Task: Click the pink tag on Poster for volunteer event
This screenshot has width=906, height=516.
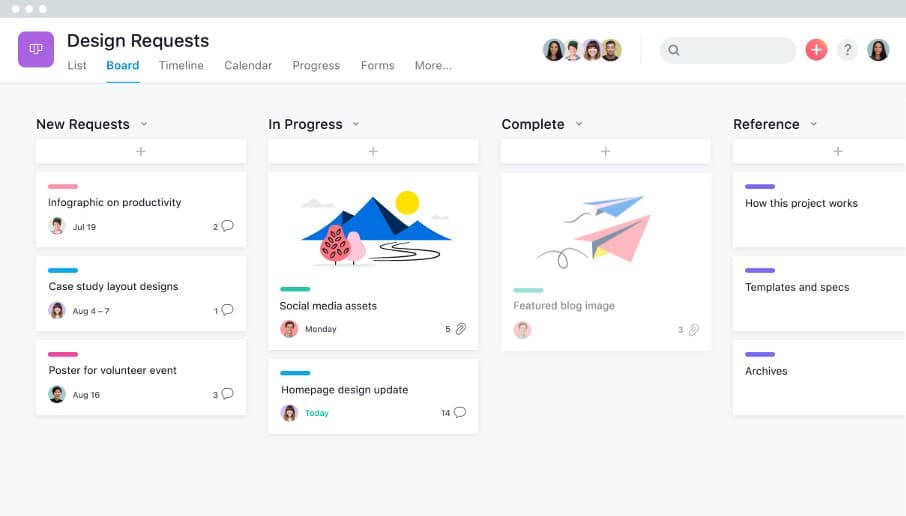Action: tap(63, 354)
